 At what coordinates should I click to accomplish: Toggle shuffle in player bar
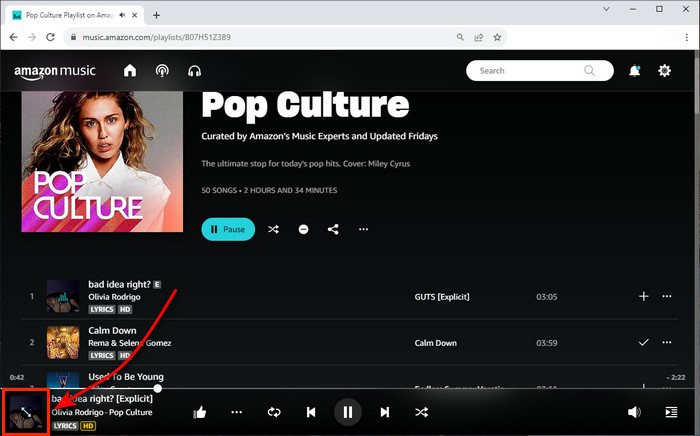coord(421,412)
